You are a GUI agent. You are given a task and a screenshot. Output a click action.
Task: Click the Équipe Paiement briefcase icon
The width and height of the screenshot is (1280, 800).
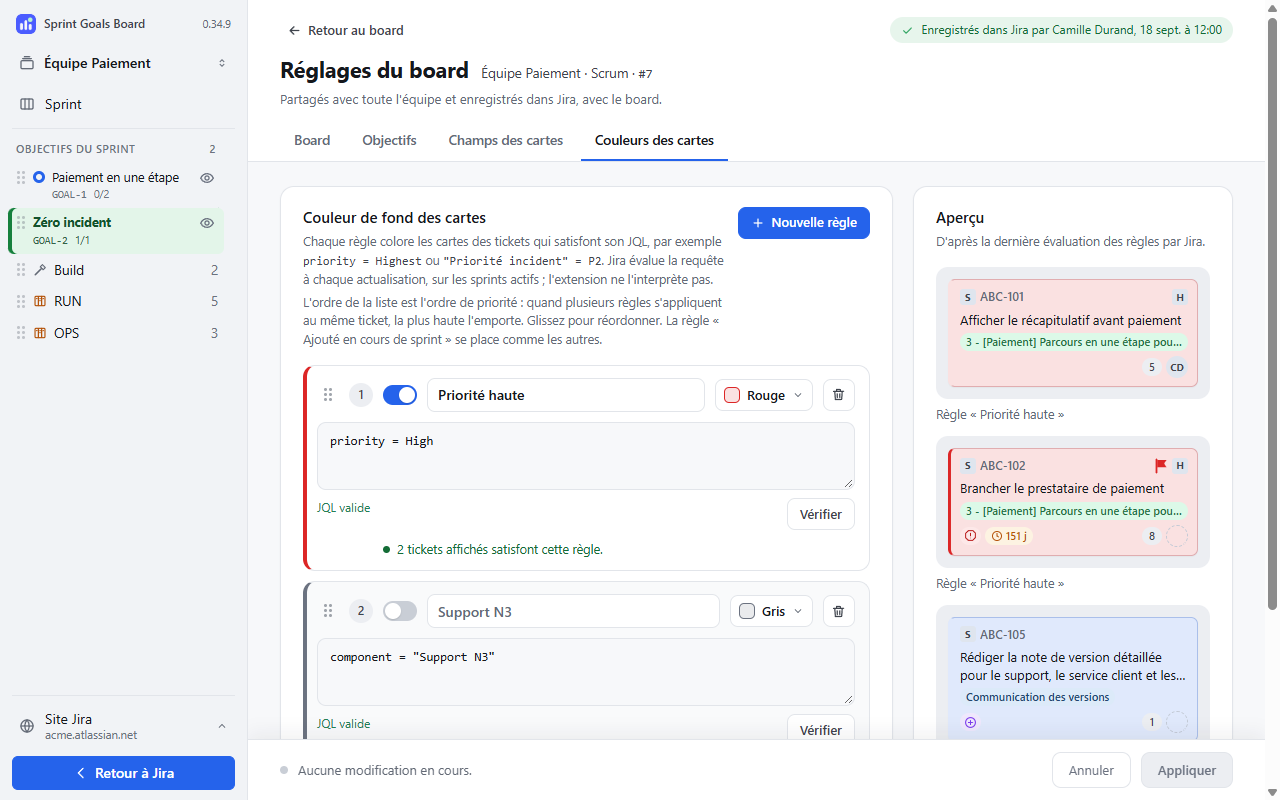(26, 63)
